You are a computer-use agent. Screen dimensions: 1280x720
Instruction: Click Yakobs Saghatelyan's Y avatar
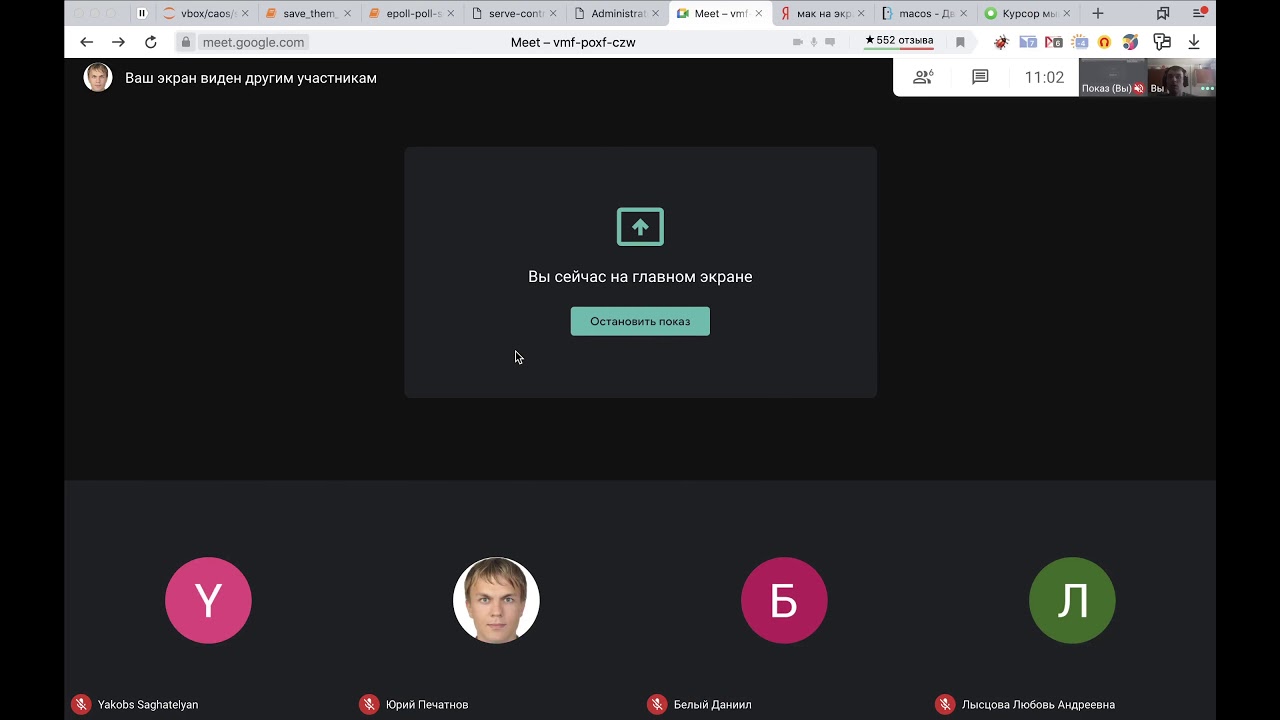pyautogui.click(x=208, y=600)
